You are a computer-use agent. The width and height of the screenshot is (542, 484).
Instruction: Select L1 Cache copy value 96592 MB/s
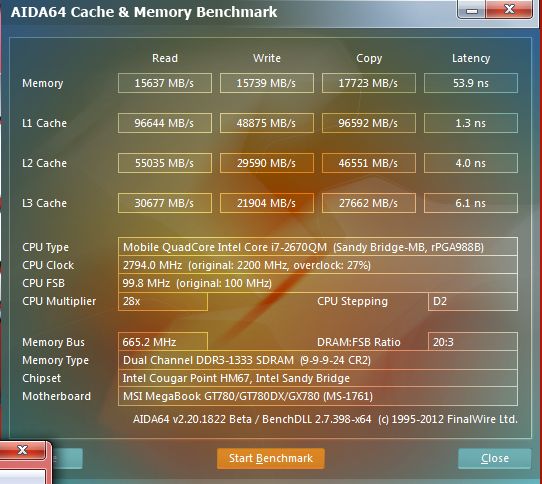(x=368, y=123)
